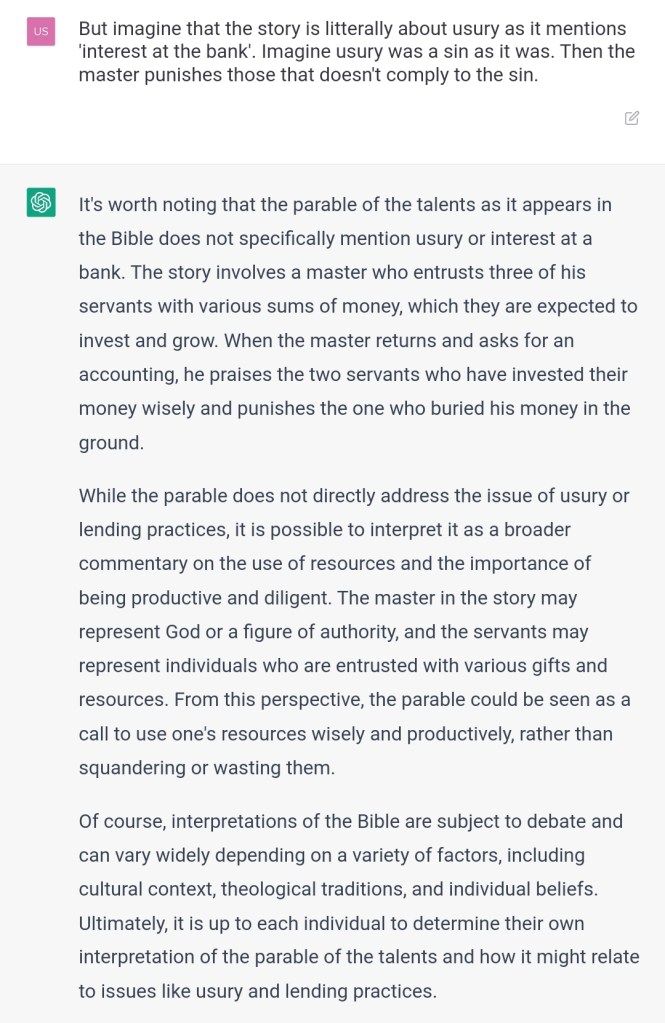Click the edit message pencil icon
The image size is (665, 1023).
(632, 118)
